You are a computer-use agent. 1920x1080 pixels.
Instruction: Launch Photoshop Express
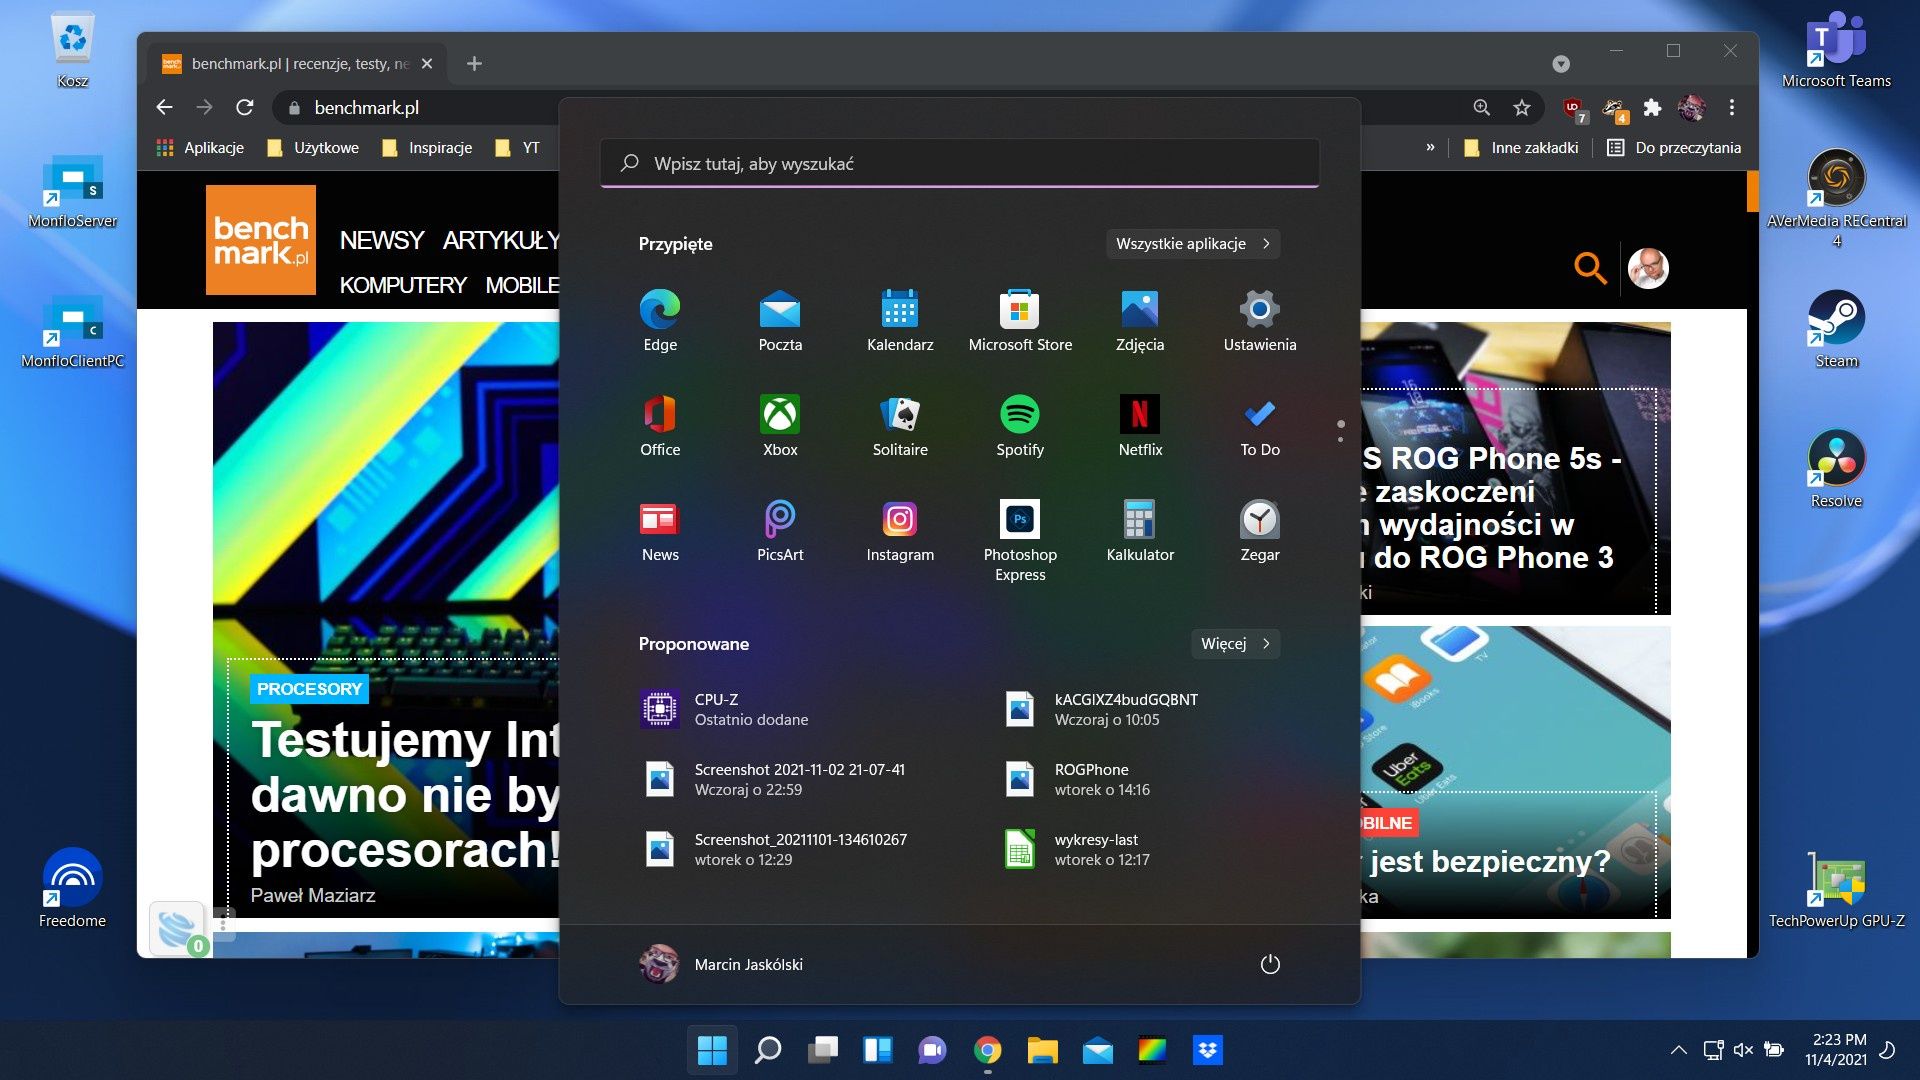1020,540
